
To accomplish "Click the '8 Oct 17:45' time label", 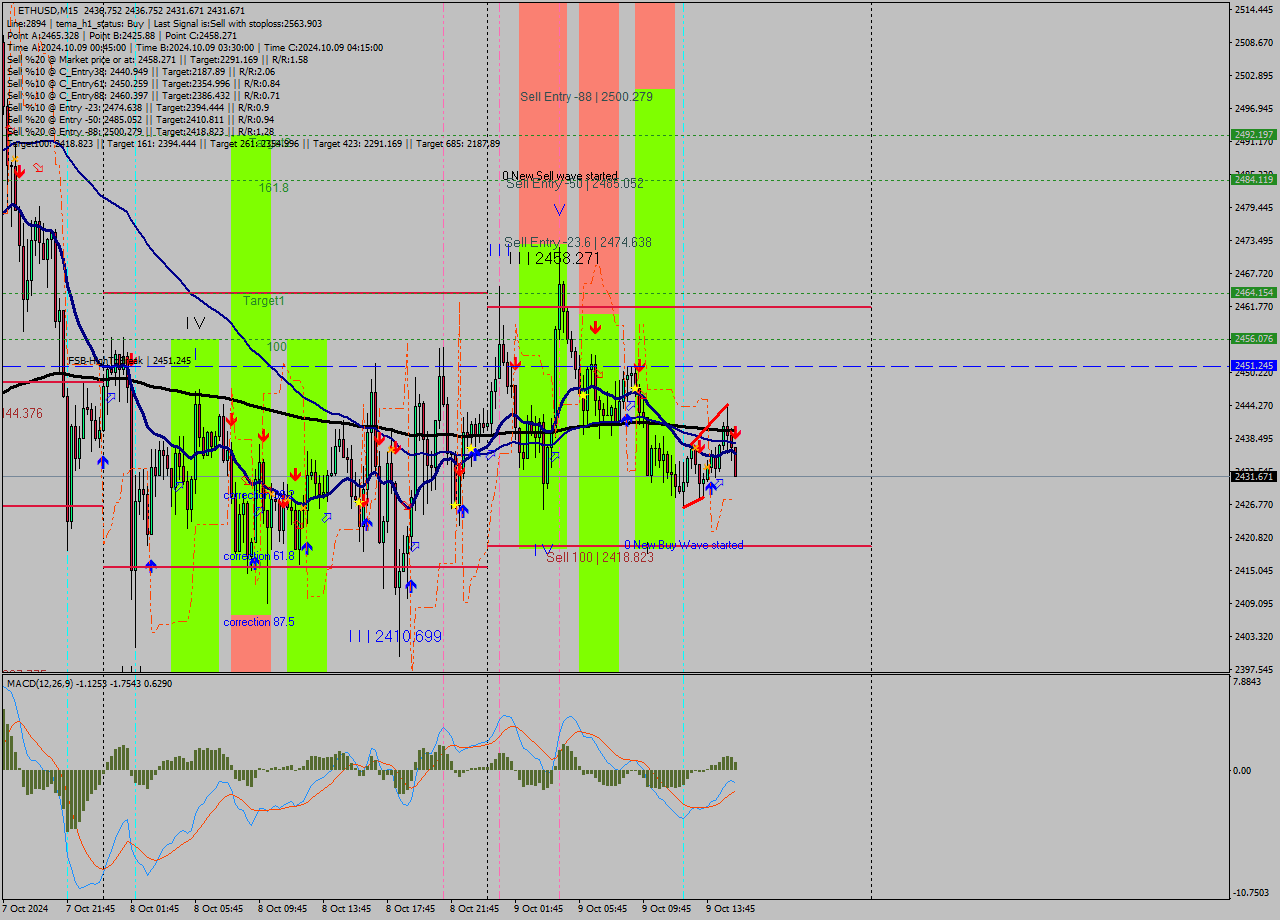I will tap(411, 909).
